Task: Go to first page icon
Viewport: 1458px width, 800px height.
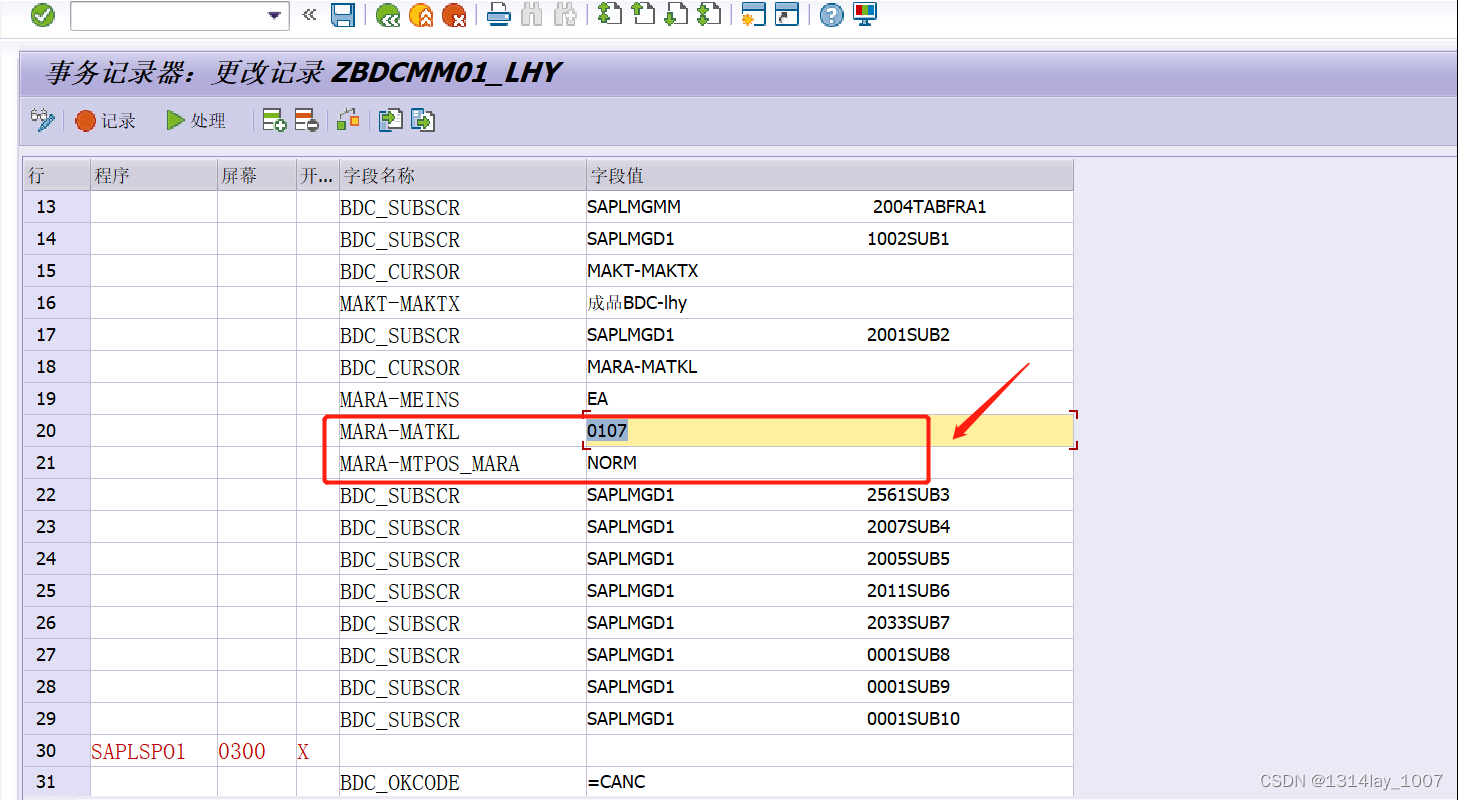Action: (609, 15)
